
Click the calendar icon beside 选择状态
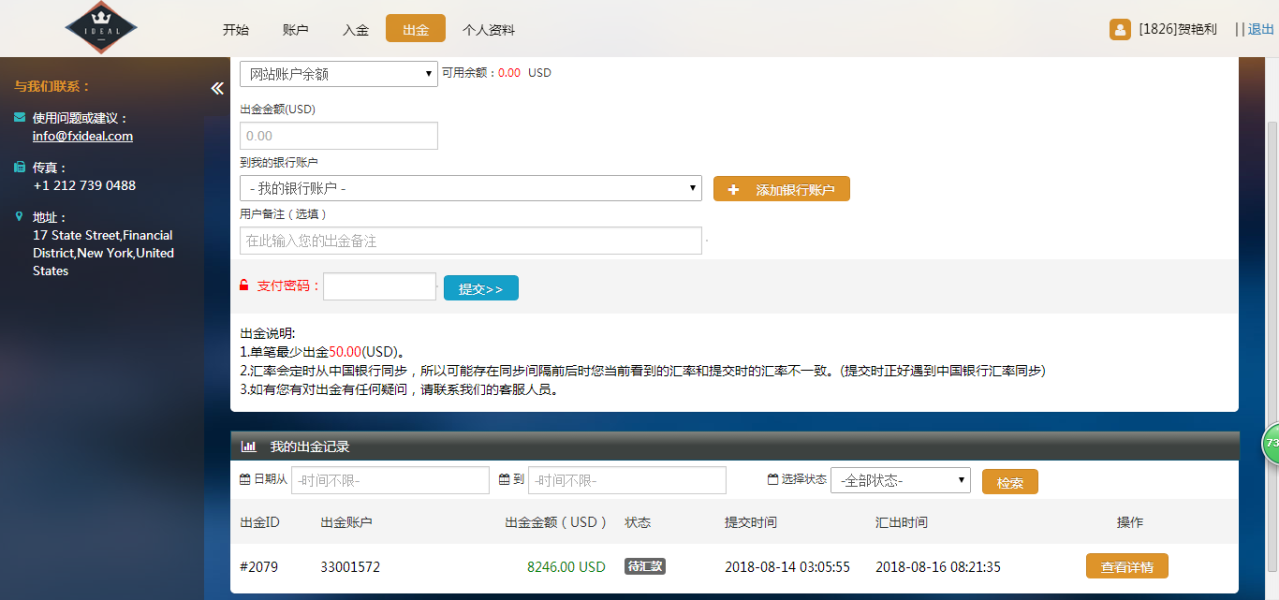pyautogui.click(x=772, y=480)
